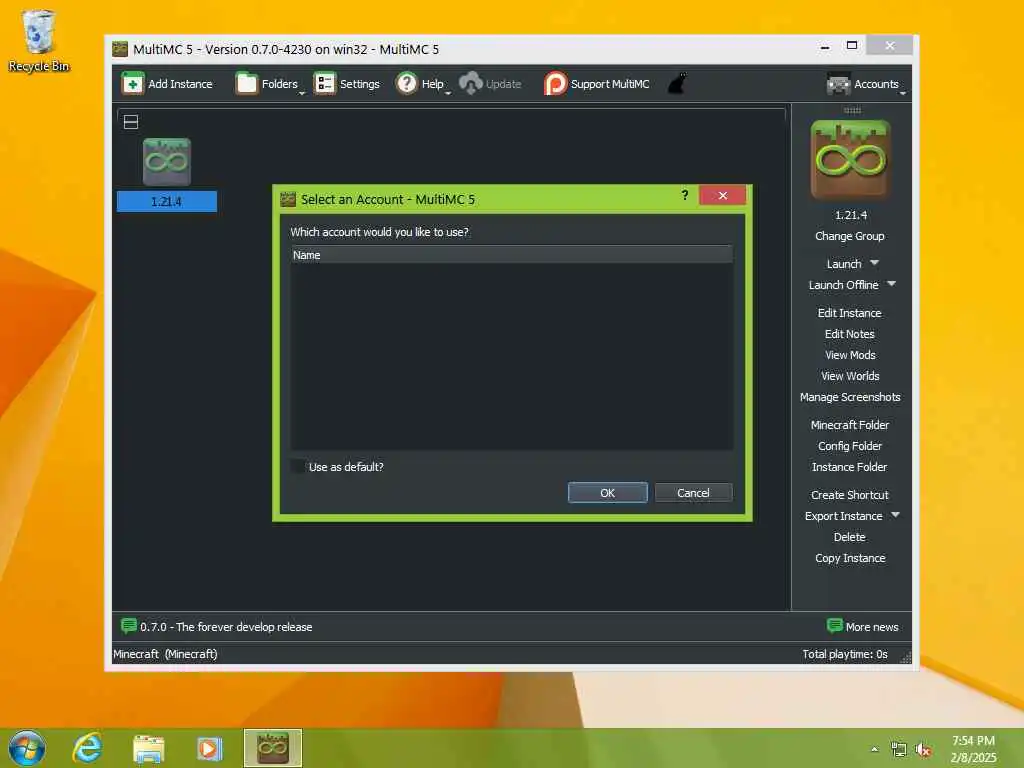Click Create Shortcut
The image size is (1024, 768).
tap(850, 495)
